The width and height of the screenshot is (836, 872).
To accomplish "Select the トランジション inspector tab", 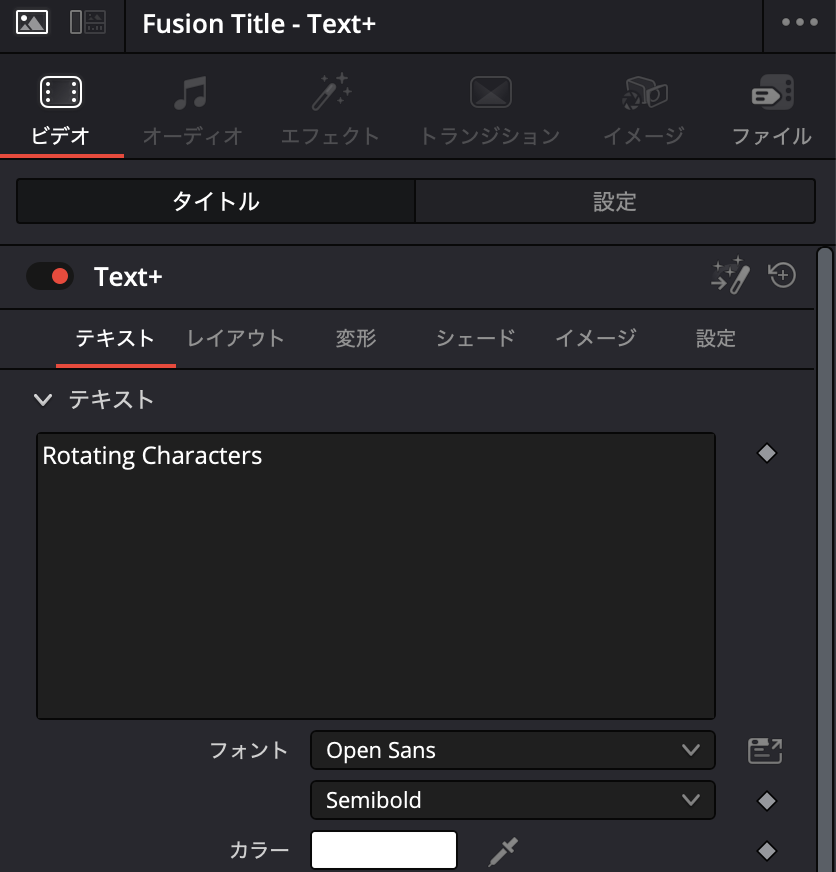I will click(x=490, y=111).
